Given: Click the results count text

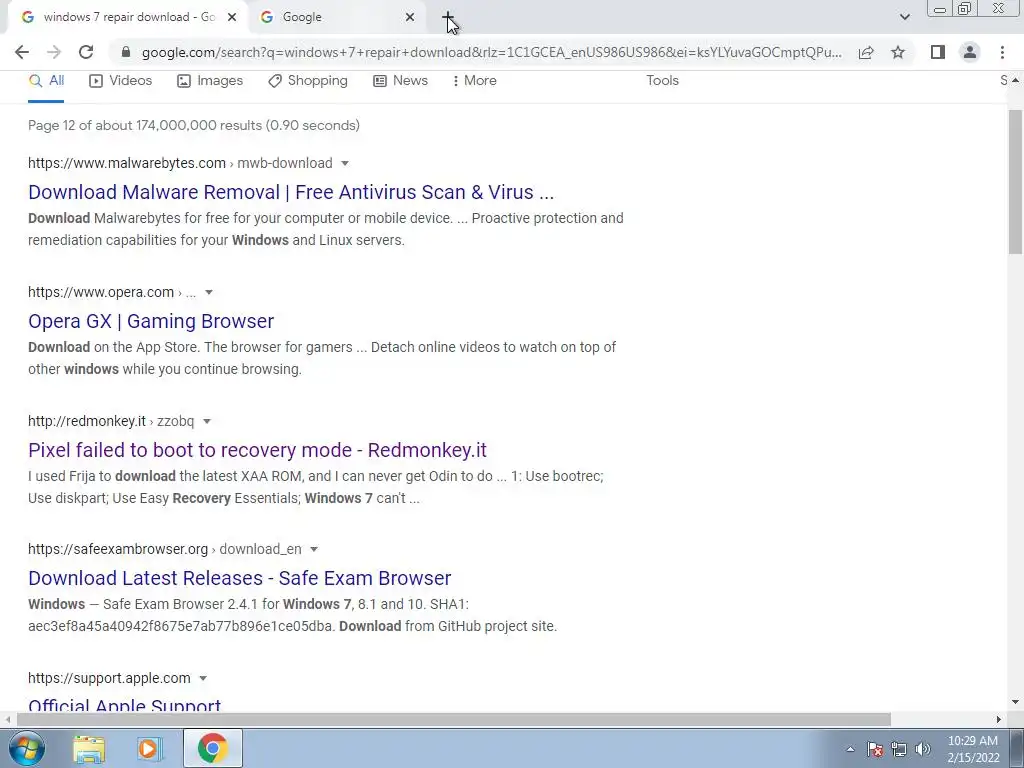Looking at the screenshot, I should coord(194,125).
